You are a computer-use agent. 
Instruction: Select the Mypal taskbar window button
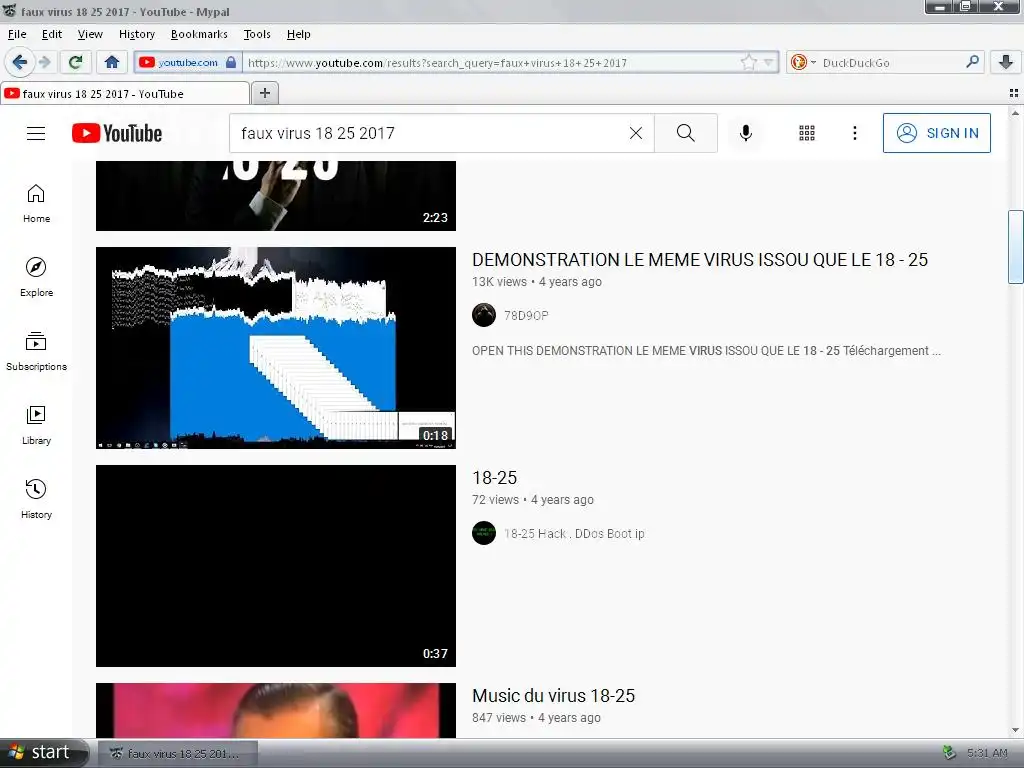[x=178, y=754]
